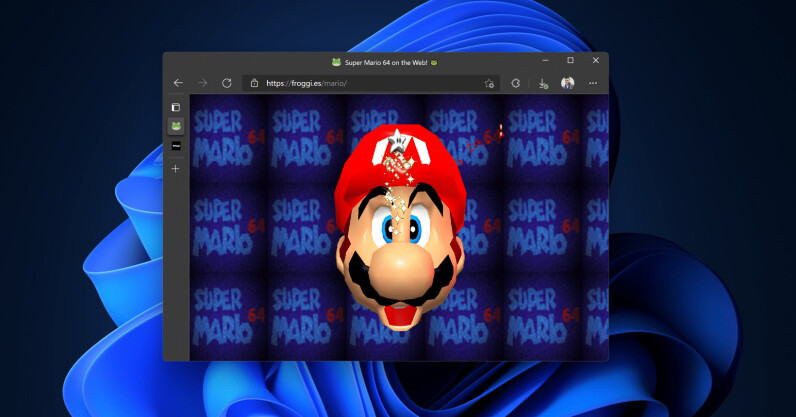Open a new tab with plus button
This screenshot has height=417, width=796.
pos(176,169)
